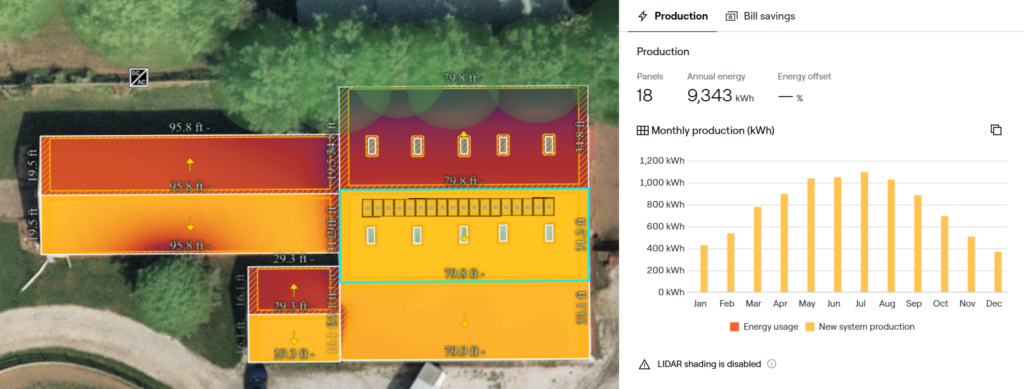
Task: Click the November production bar
Action: (971, 264)
